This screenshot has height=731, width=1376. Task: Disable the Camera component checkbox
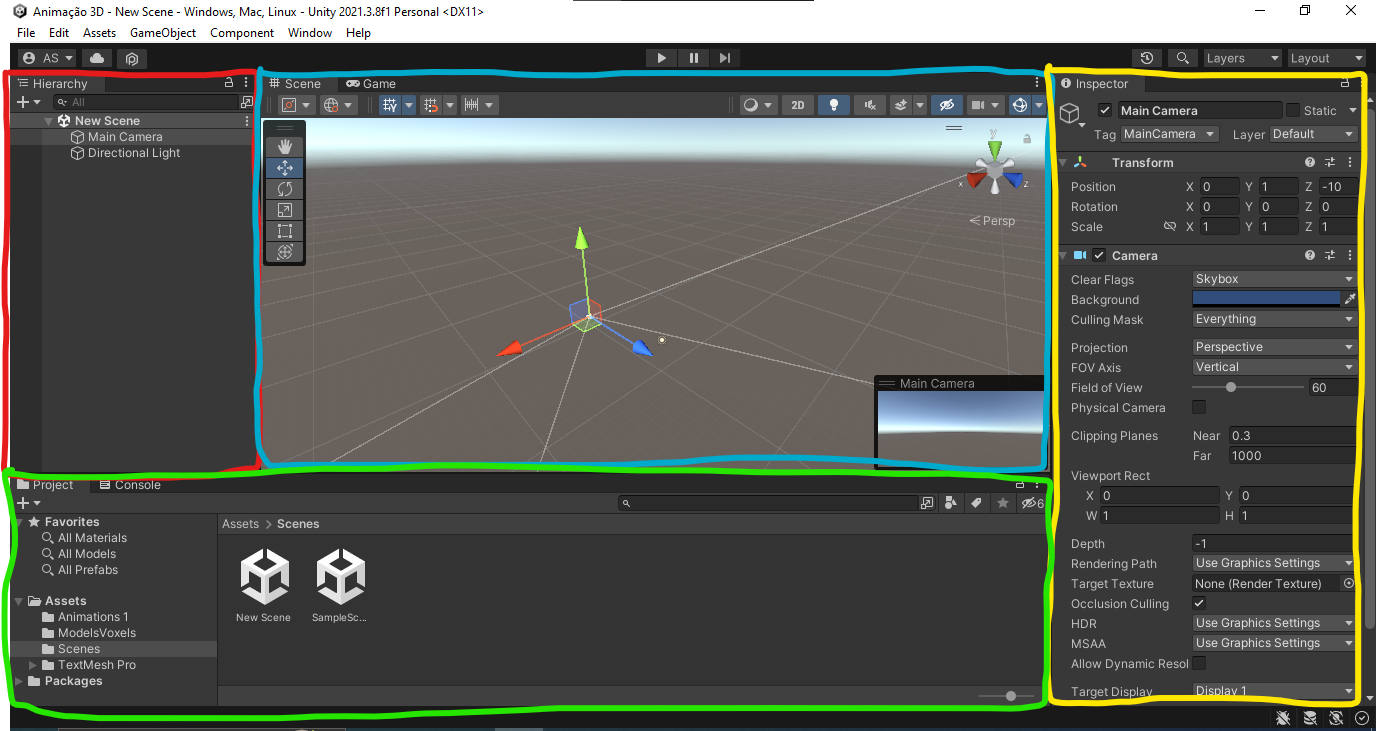click(1099, 255)
